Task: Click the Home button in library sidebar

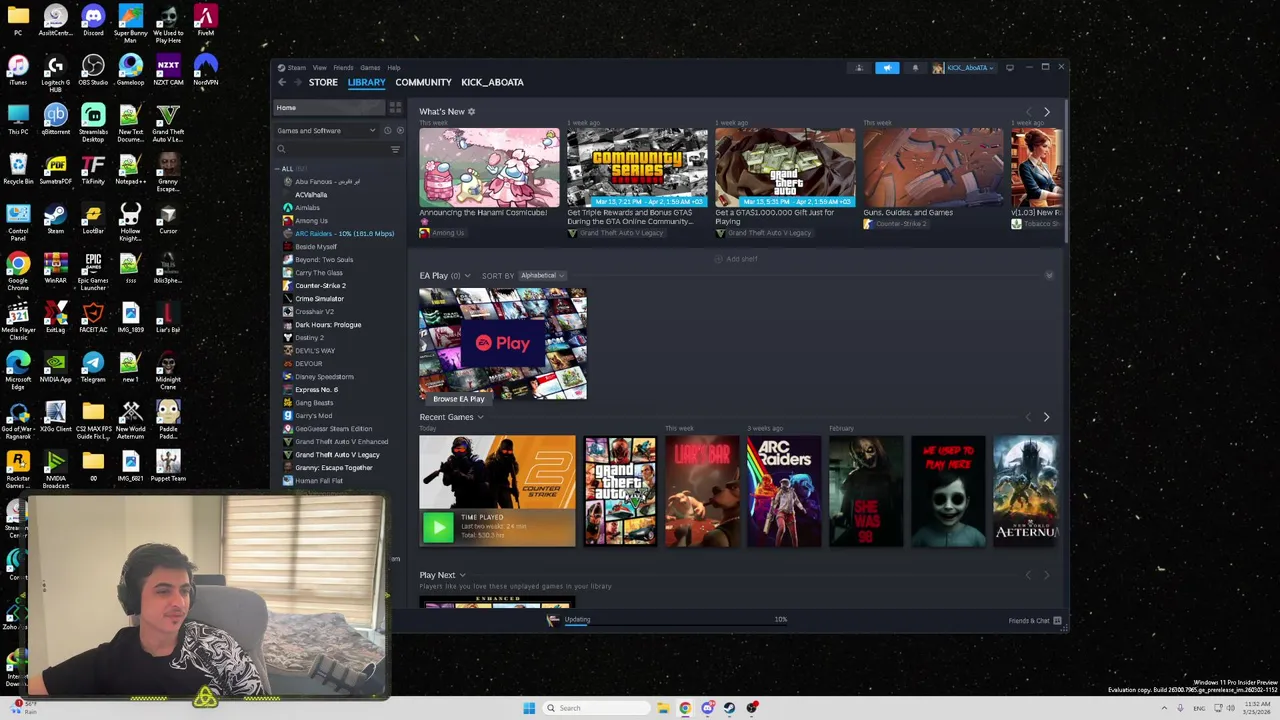Action: (x=329, y=107)
